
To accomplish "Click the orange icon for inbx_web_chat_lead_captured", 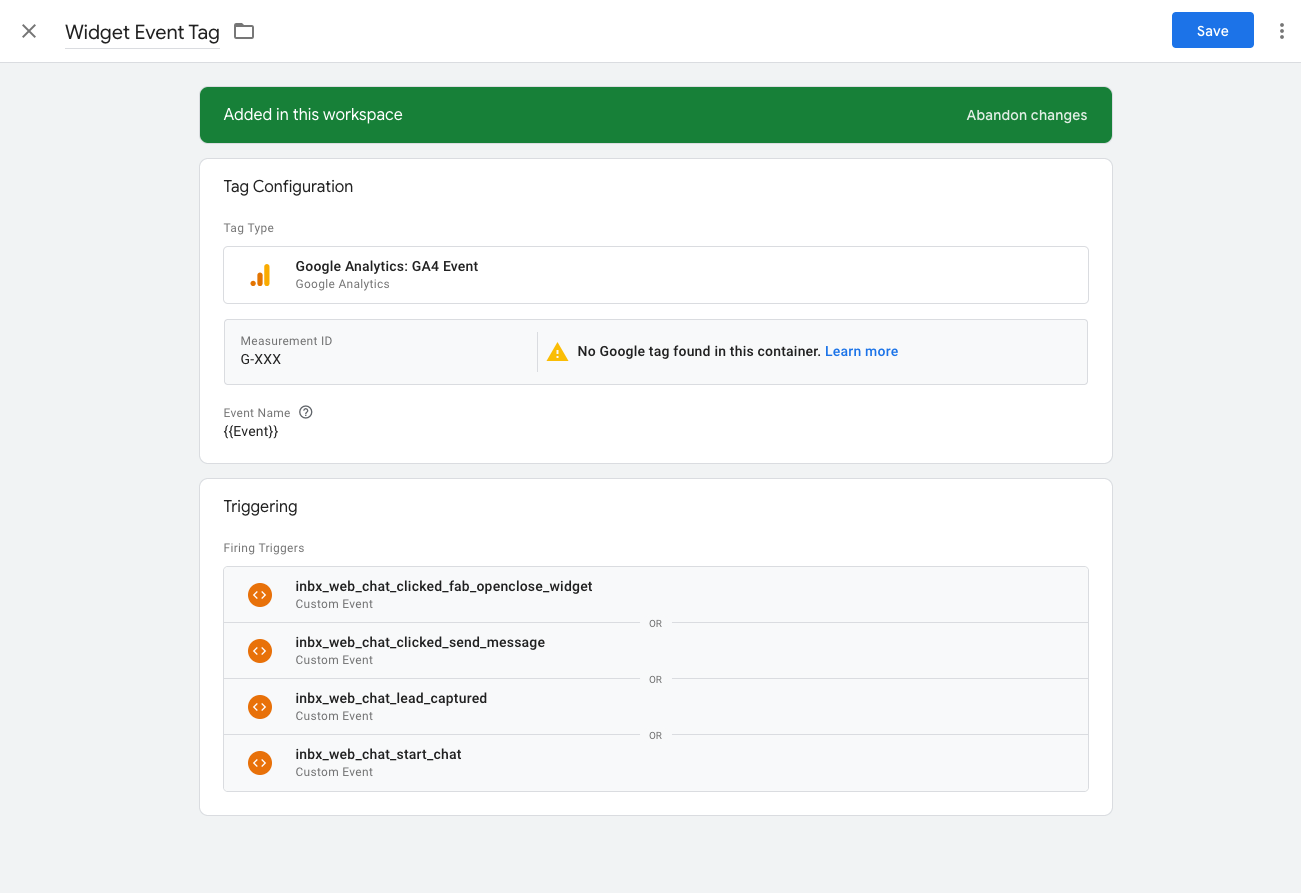I will click(260, 707).
